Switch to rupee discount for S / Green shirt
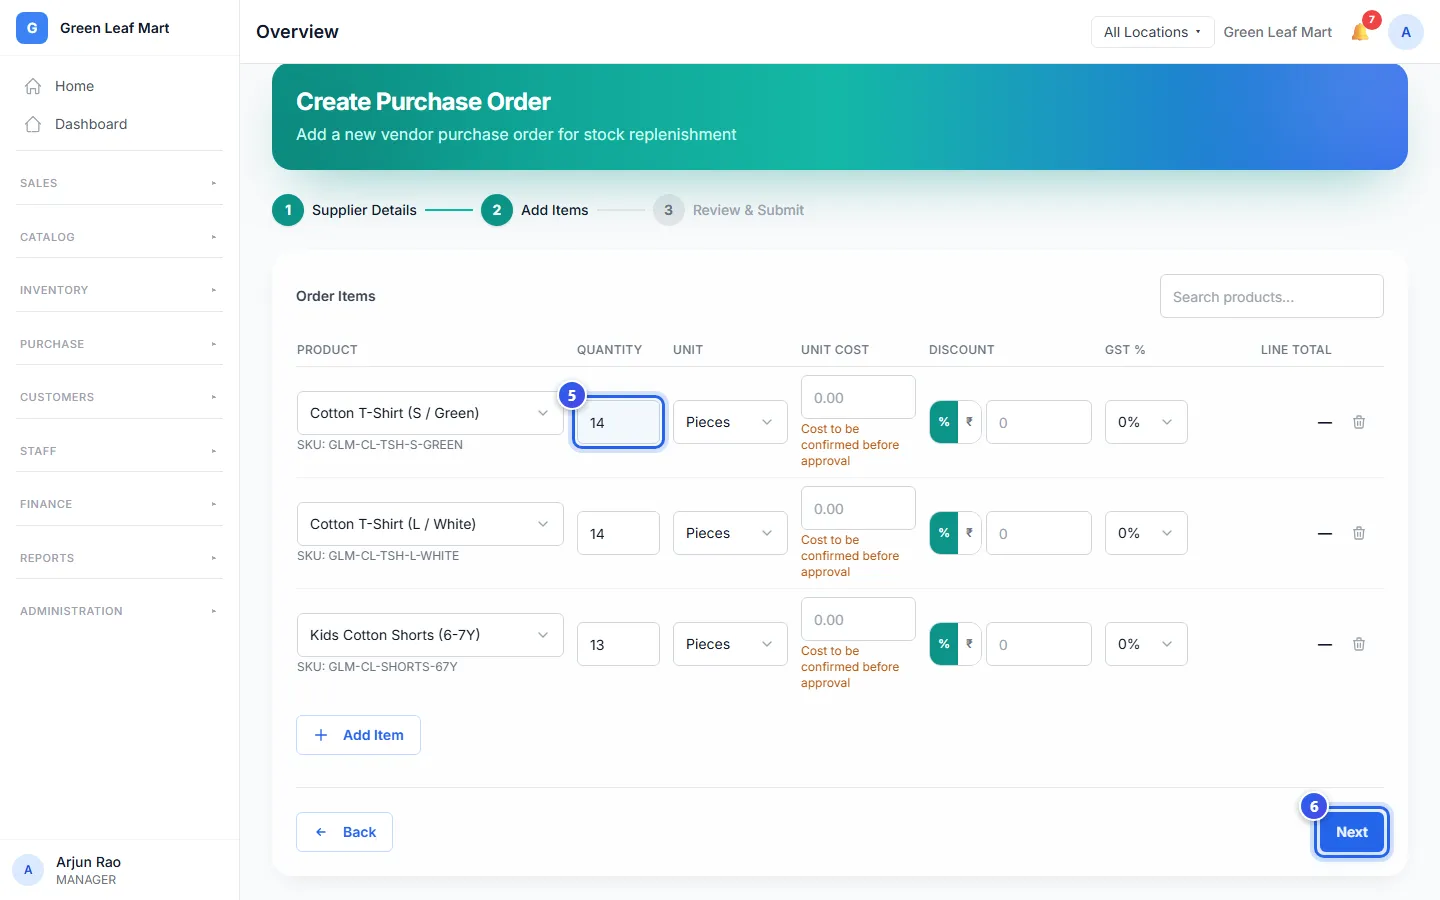The width and height of the screenshot is (1440, 900). click(x=969, y=422)
